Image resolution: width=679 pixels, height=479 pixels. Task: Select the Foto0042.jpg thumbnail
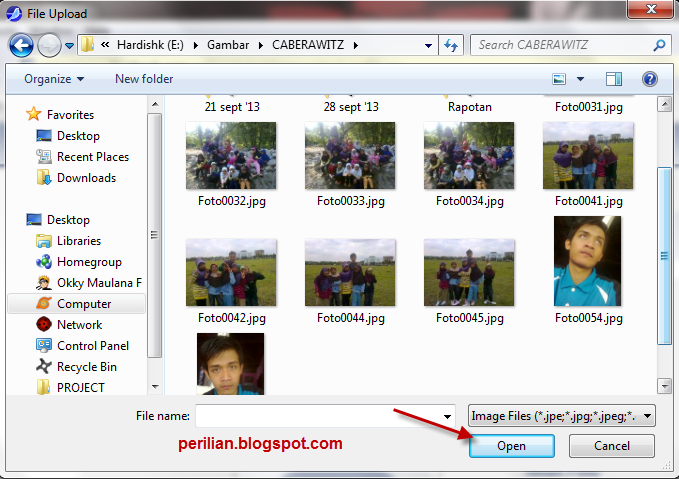pyautogui.click(x=231, y=272)
